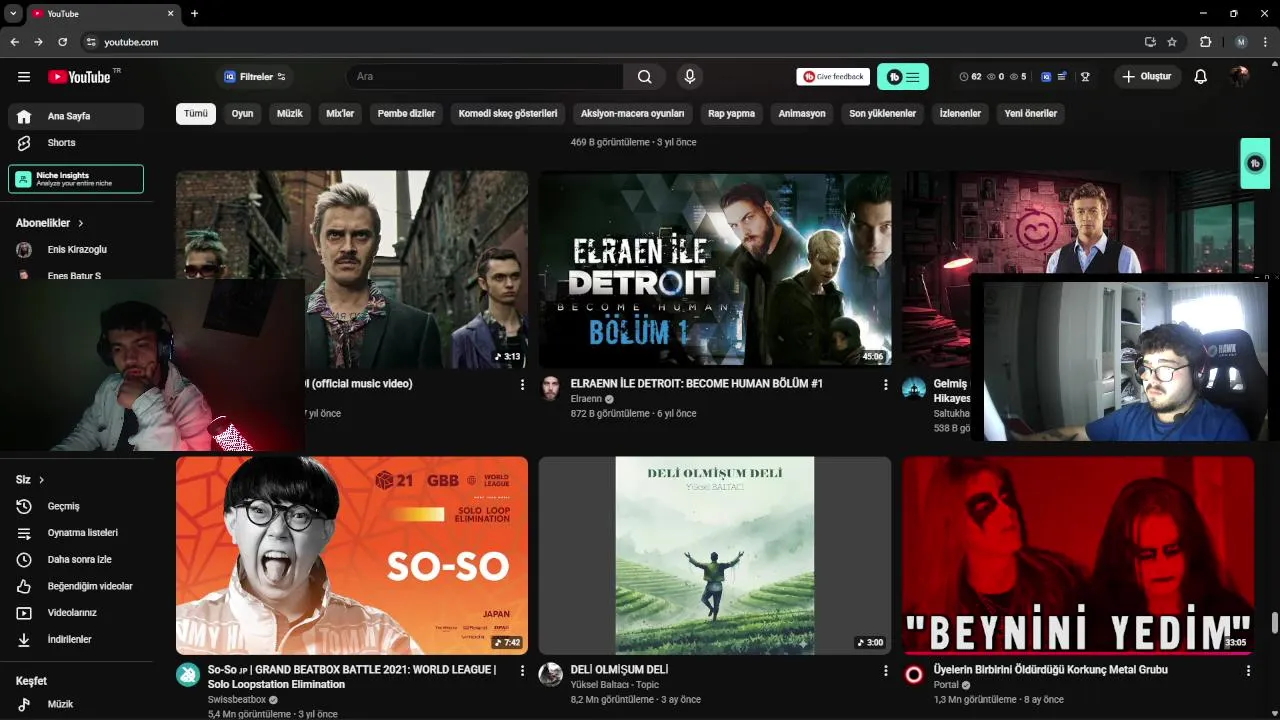
Task: Click the blue vidIQ IQ badge in the header
Action: tap(1046, 77)
